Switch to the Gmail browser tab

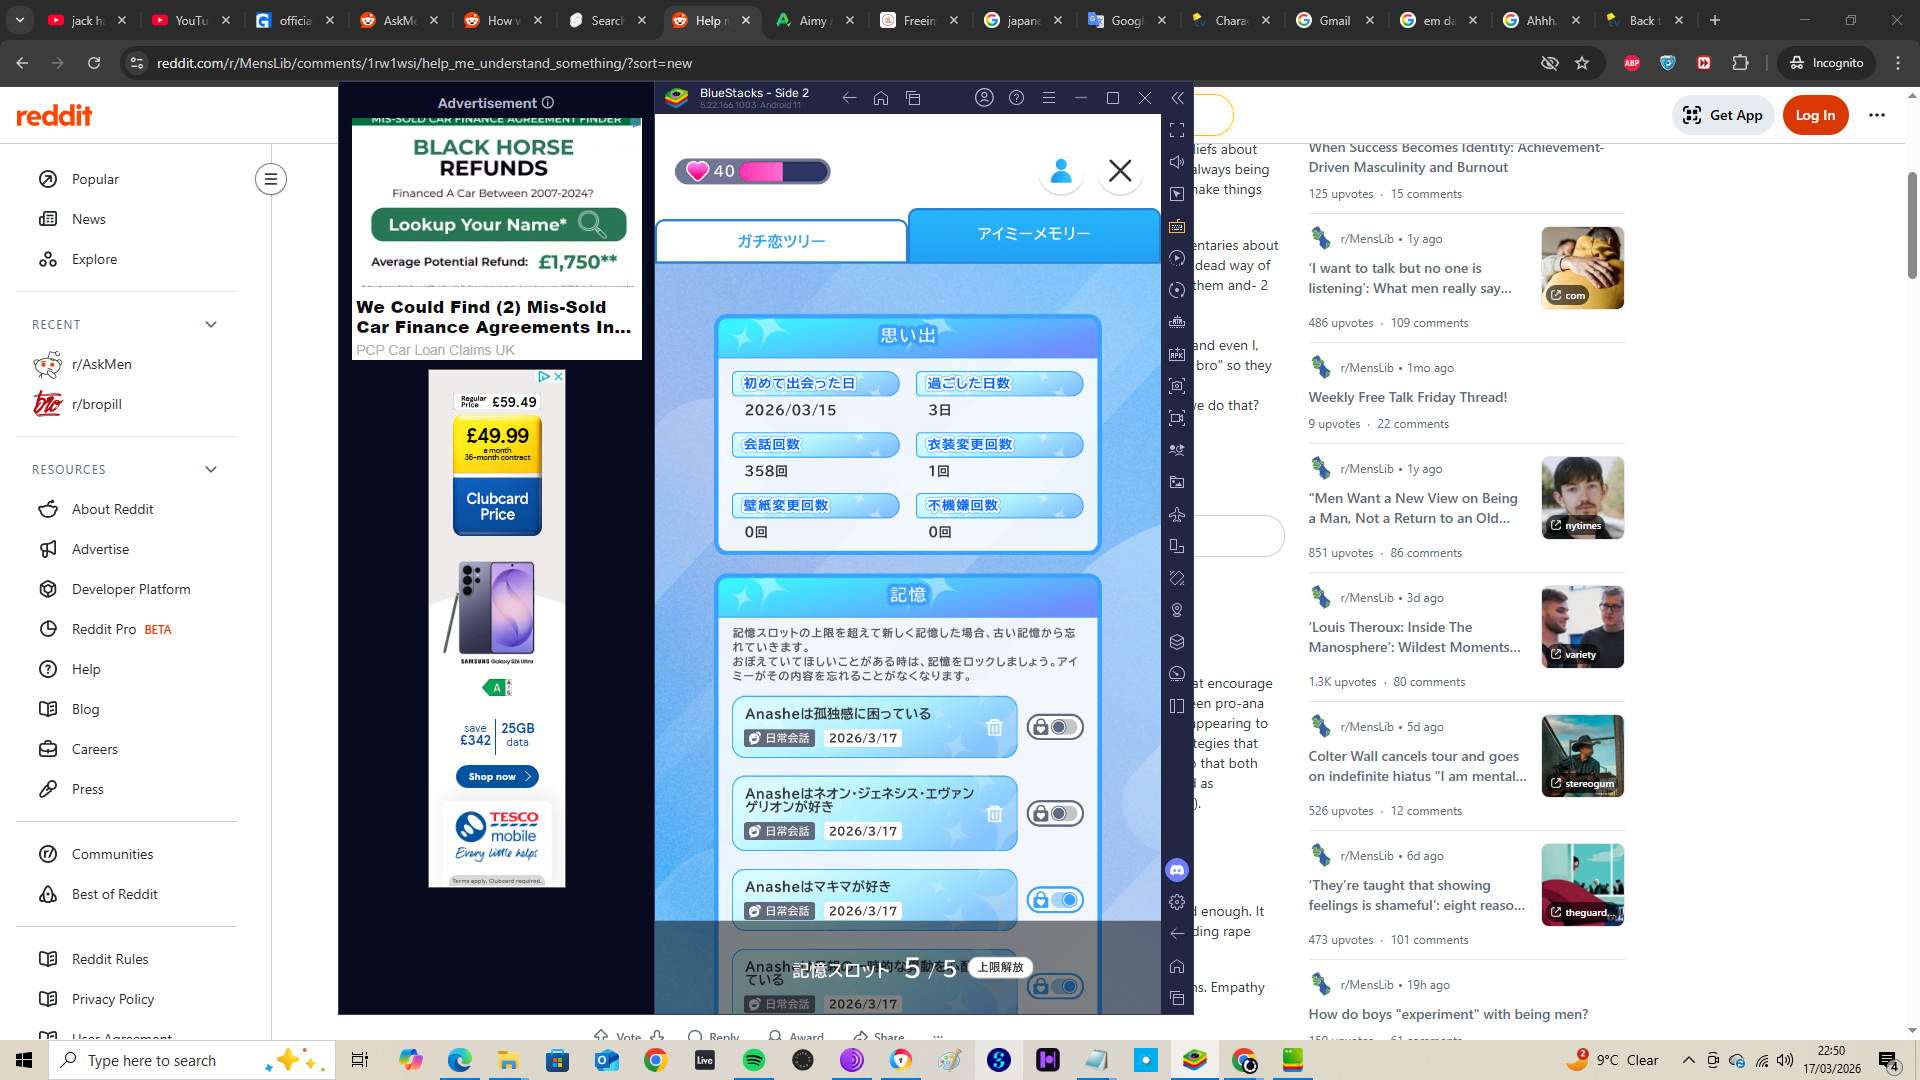pyautogui.click(x=1335, y=20)
